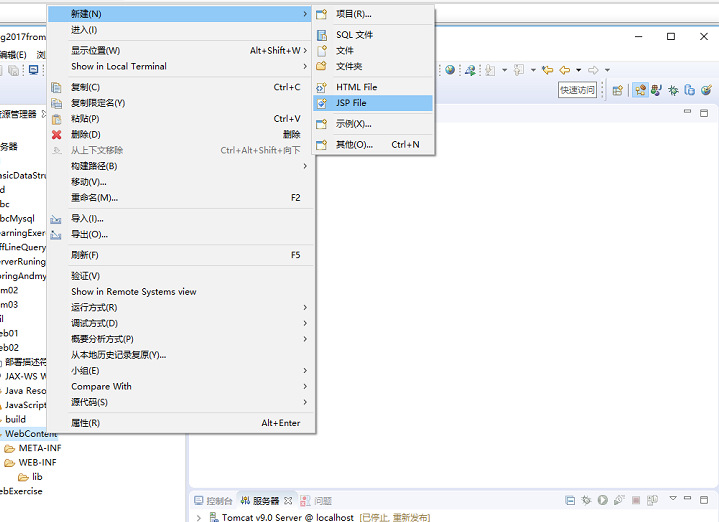Click the META-INF folder
This screenshot has height=522, width=719.
[x=33, y=448]
